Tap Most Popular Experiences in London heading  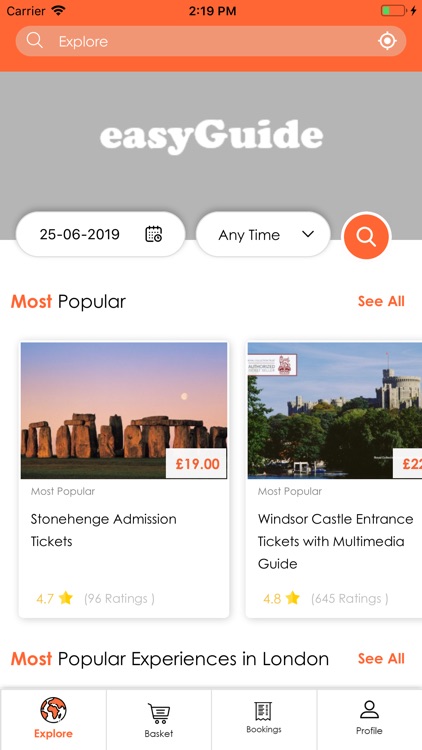(x=170, y=659)
